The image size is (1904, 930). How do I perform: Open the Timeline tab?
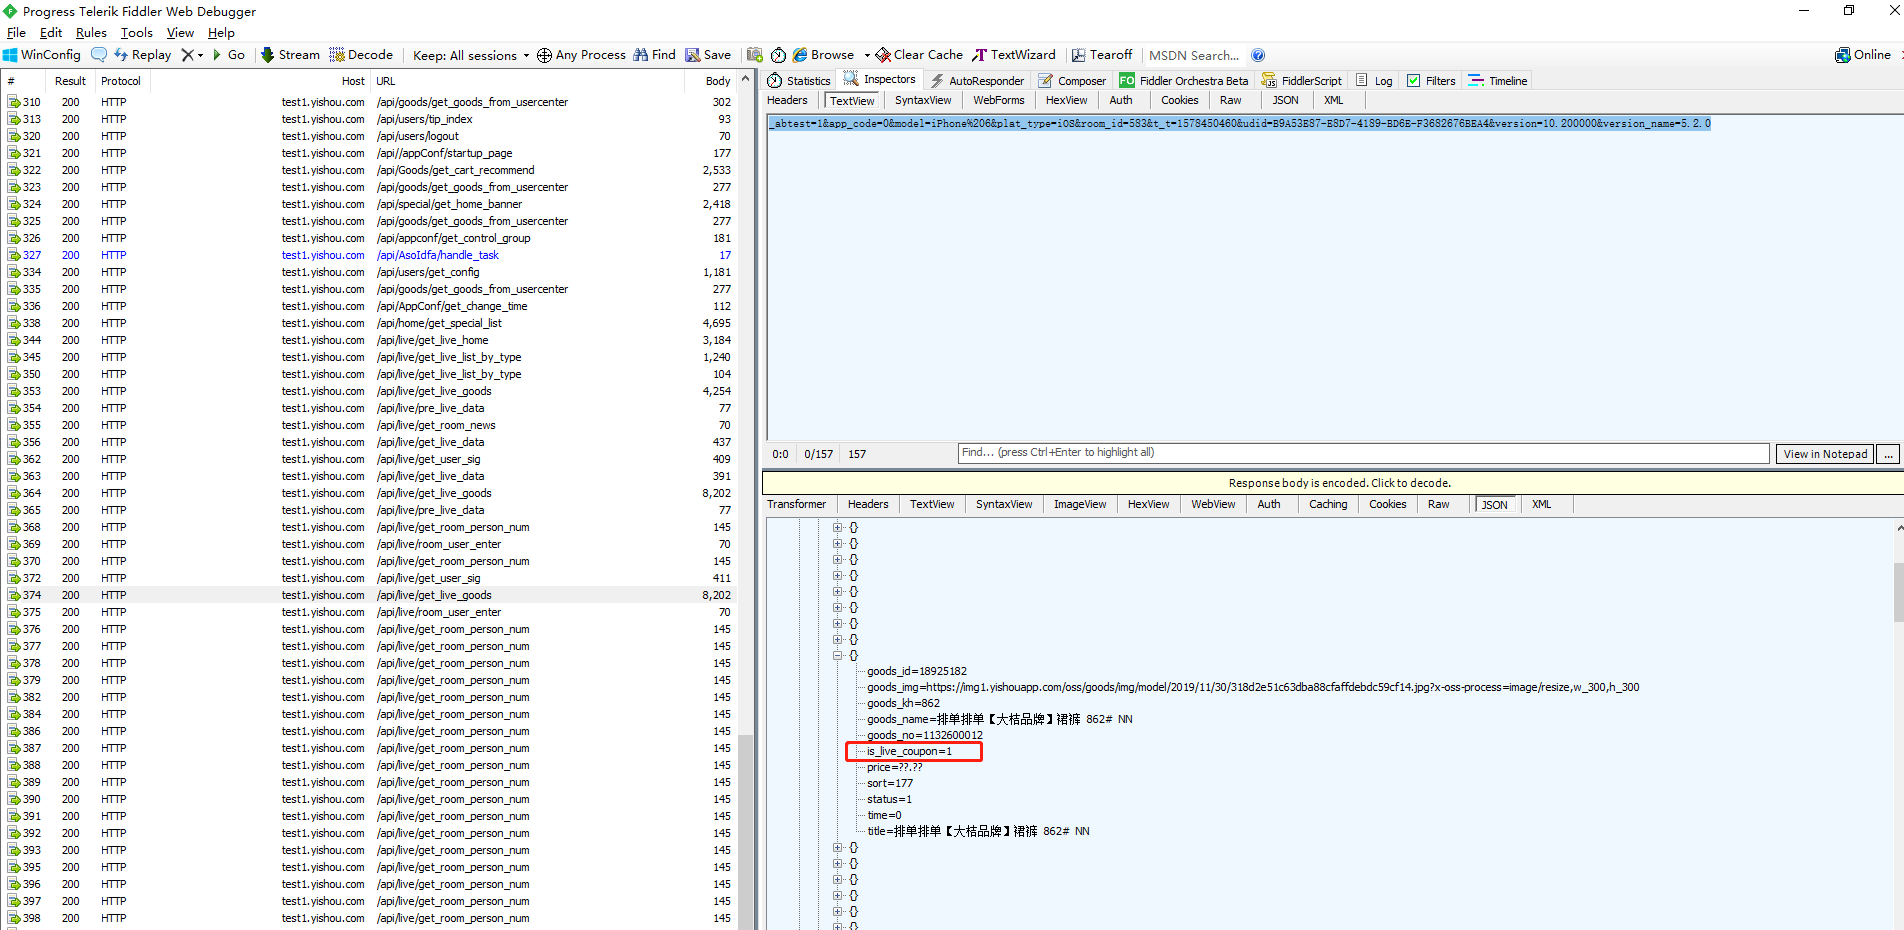1498,81
